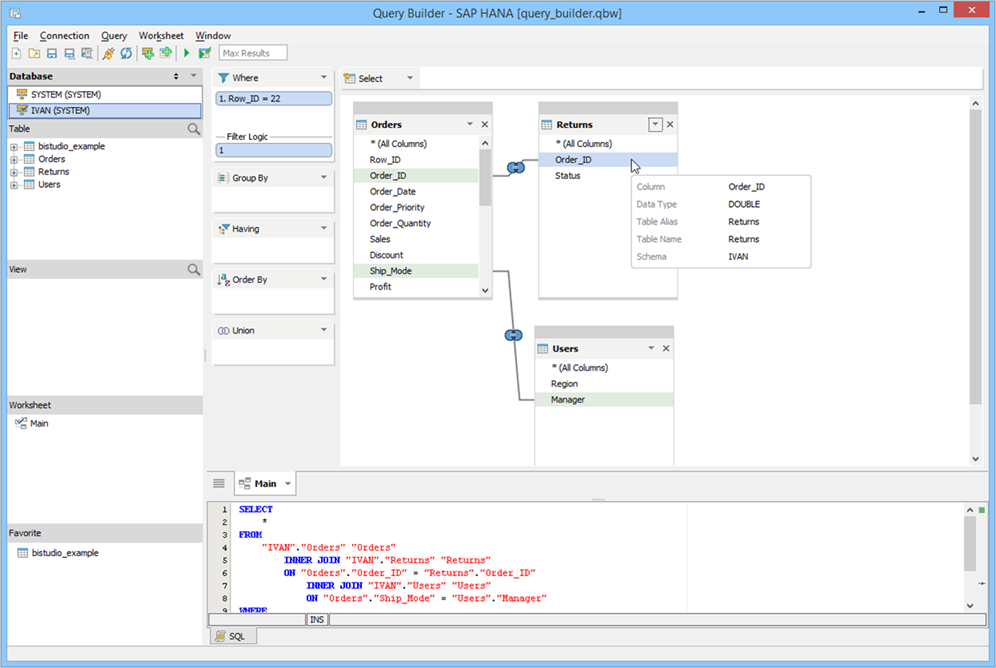Click the Where filter funnel icon
This screenshot has height=668, width=996.
tap(224, 77)
